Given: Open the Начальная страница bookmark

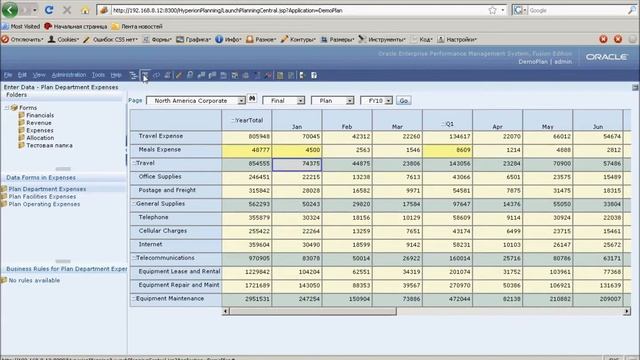Looking at the screenshot, I should (x=76, y=26).
